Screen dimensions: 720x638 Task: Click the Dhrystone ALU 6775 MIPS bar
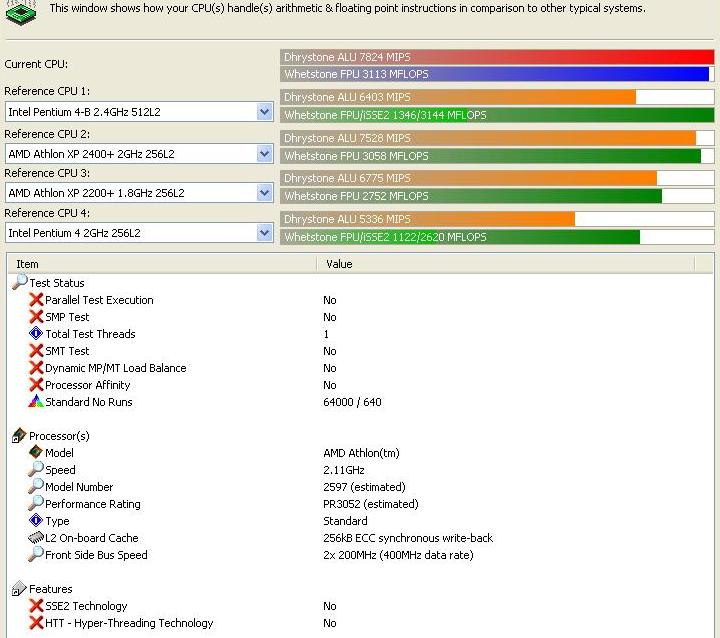click(x=497, y=178)
